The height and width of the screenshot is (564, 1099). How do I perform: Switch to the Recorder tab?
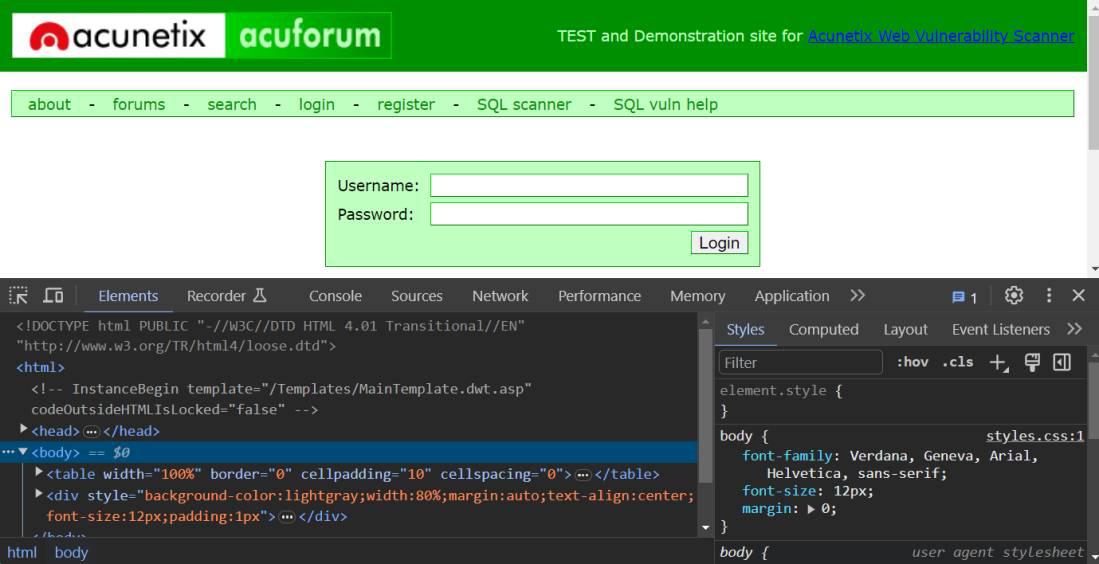pyautogui.click(x=227, y=296)
